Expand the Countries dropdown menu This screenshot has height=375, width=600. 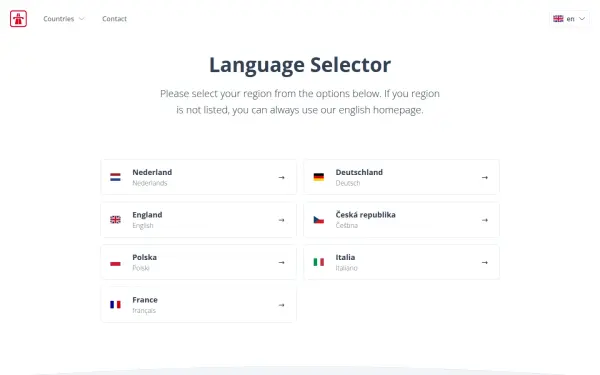(x=64, y=19)
